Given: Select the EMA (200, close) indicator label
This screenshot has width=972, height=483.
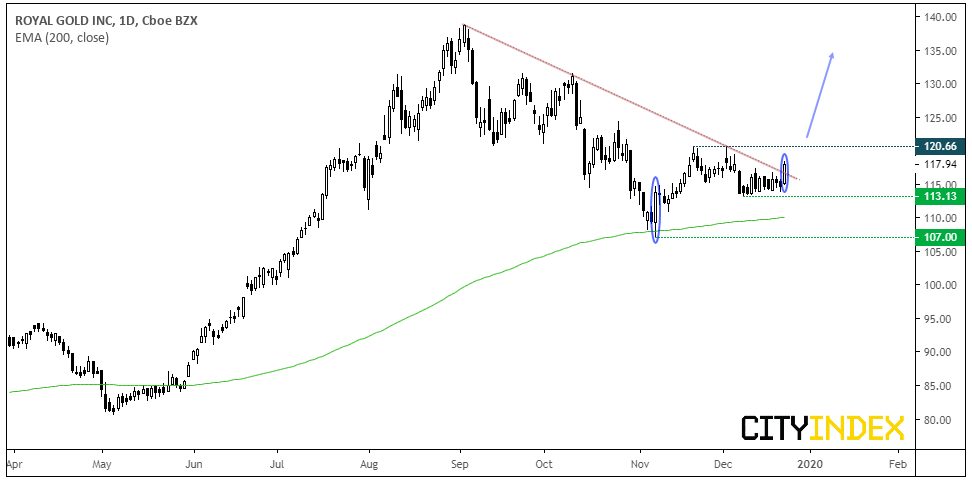Looking at the screenshot, I should click(x=60, y=38).
